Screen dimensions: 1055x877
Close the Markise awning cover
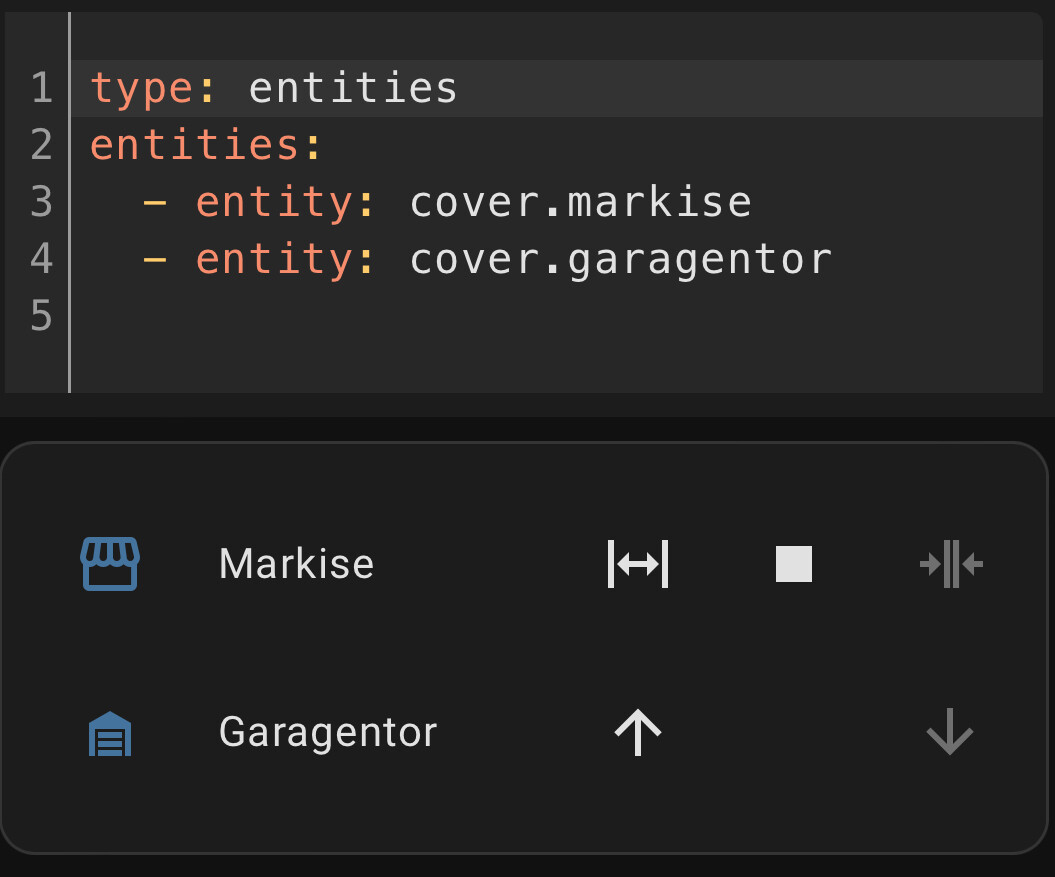point(950,564)
